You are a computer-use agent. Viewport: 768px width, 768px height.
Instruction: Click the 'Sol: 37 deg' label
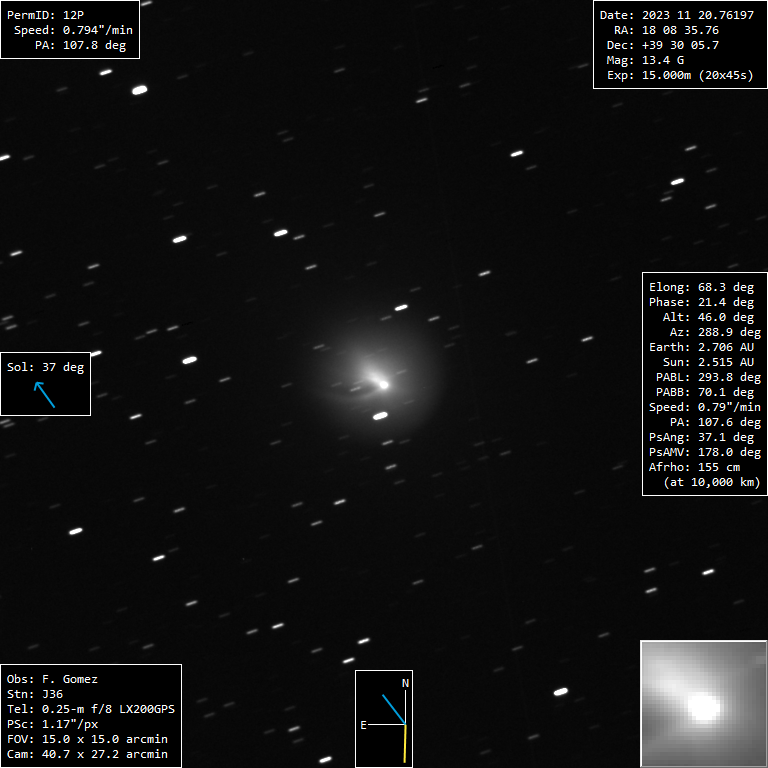pyautogui.click(x=46, y=367)
